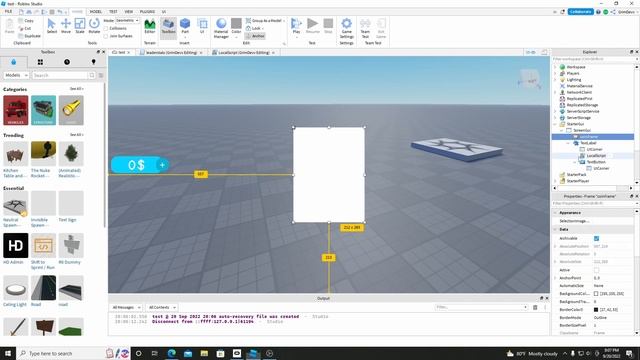Viewport: 640px width, 360px height.
Task: Switch to the MODEL ribbon tab
Action: (96, 12)
